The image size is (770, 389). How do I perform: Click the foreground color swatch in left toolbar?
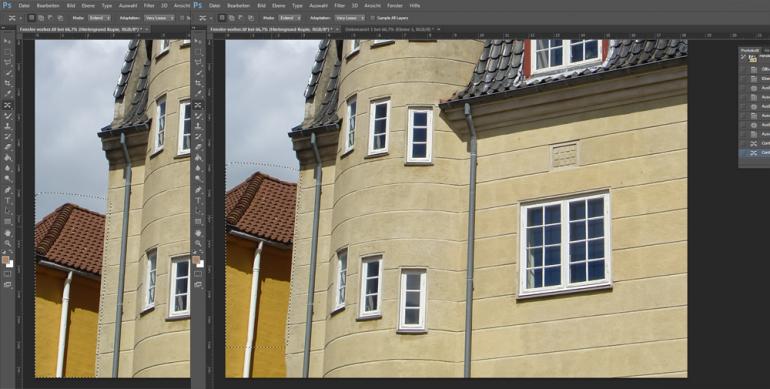[6, 260]
